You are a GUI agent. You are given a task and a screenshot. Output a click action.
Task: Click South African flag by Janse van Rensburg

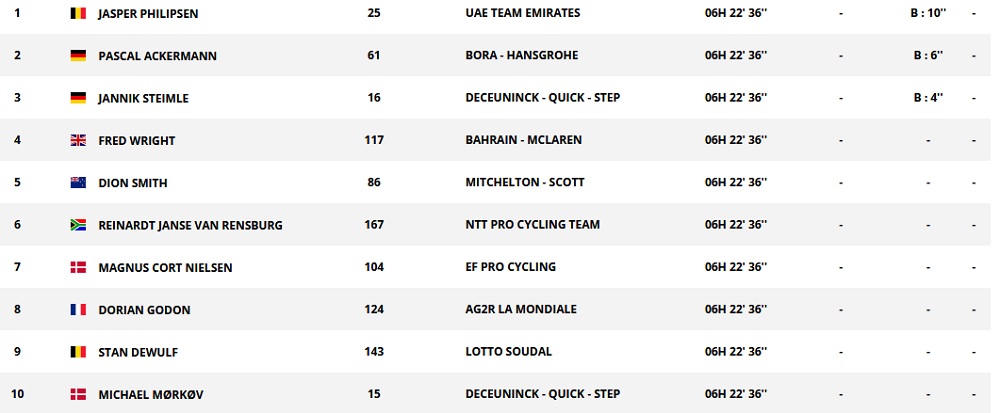(77, 225)
